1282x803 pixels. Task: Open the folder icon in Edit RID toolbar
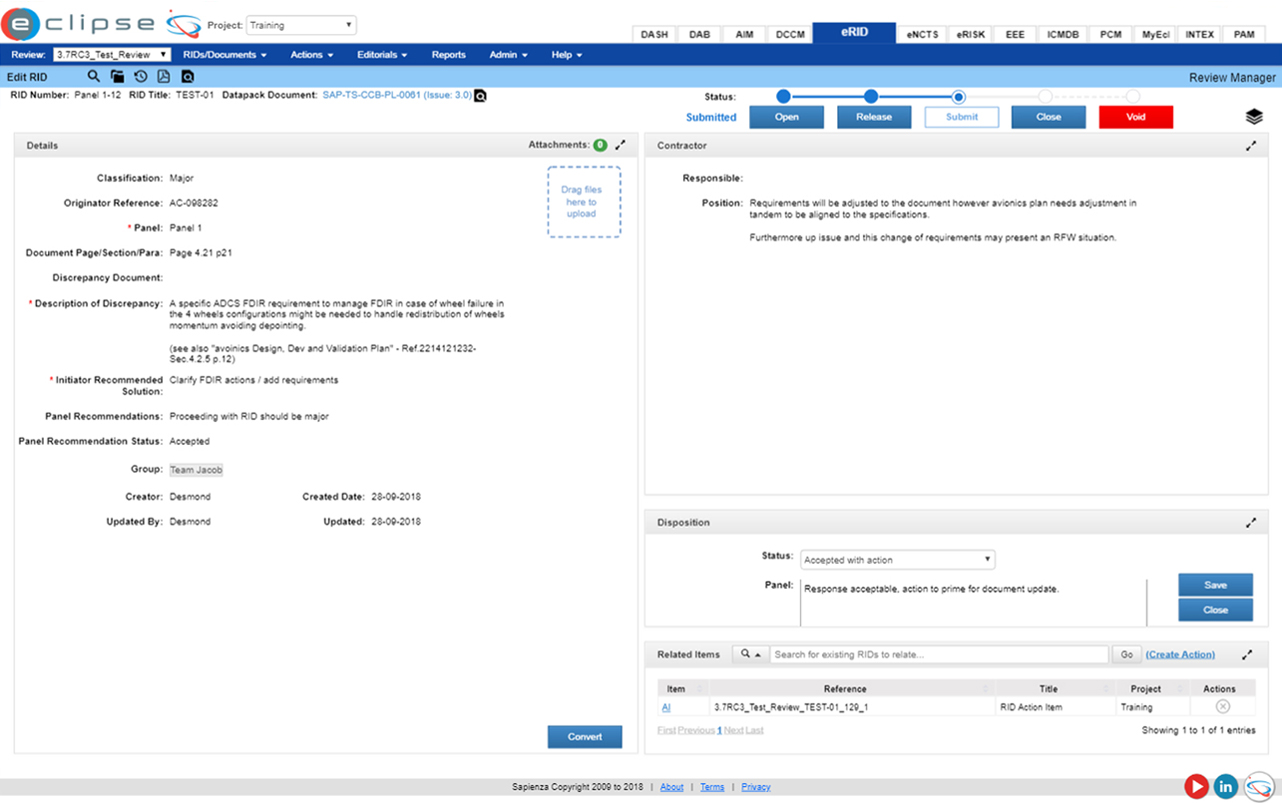tap(117, 76)
